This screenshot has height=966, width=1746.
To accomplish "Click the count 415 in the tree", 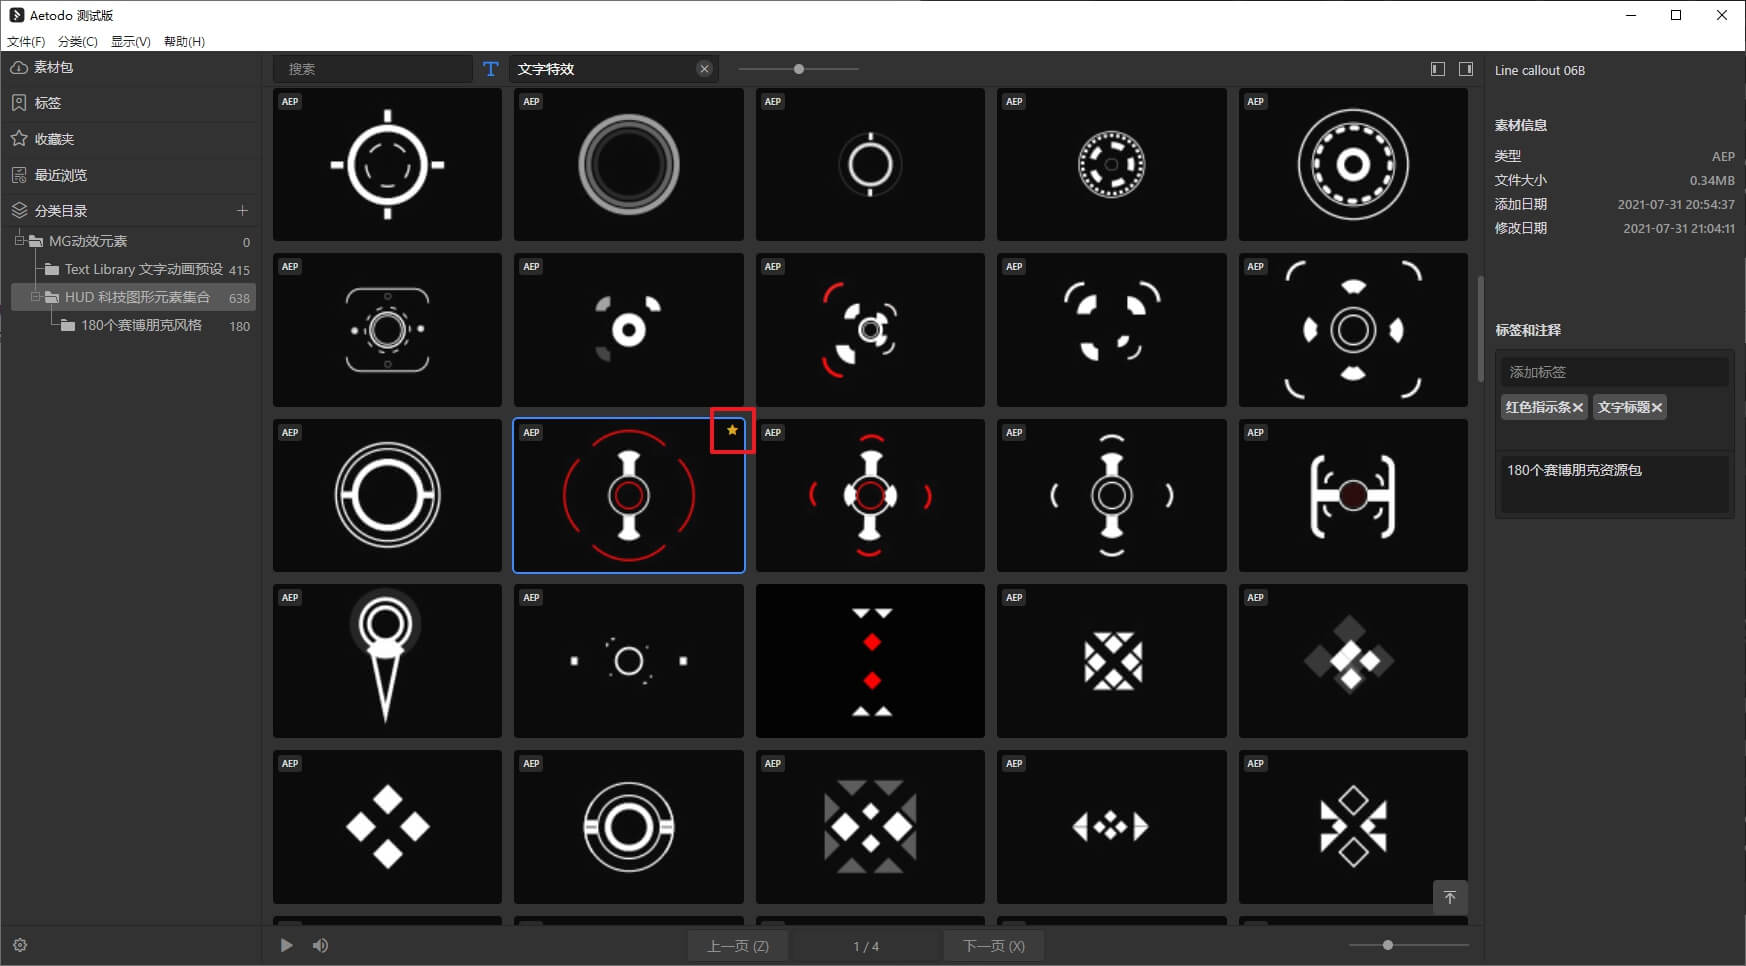I will click(239, 270).
